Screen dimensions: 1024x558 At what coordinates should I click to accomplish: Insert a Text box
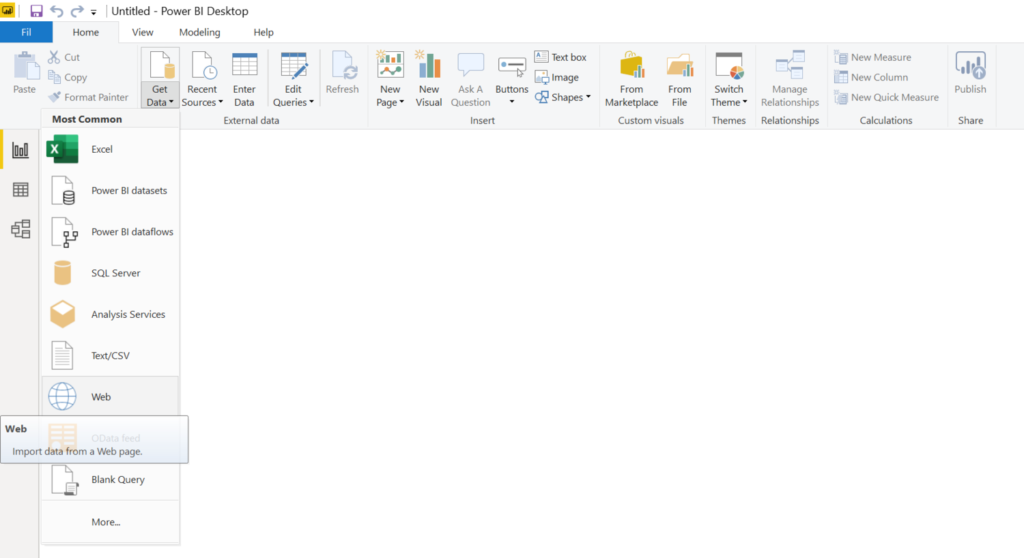[560, 57]
